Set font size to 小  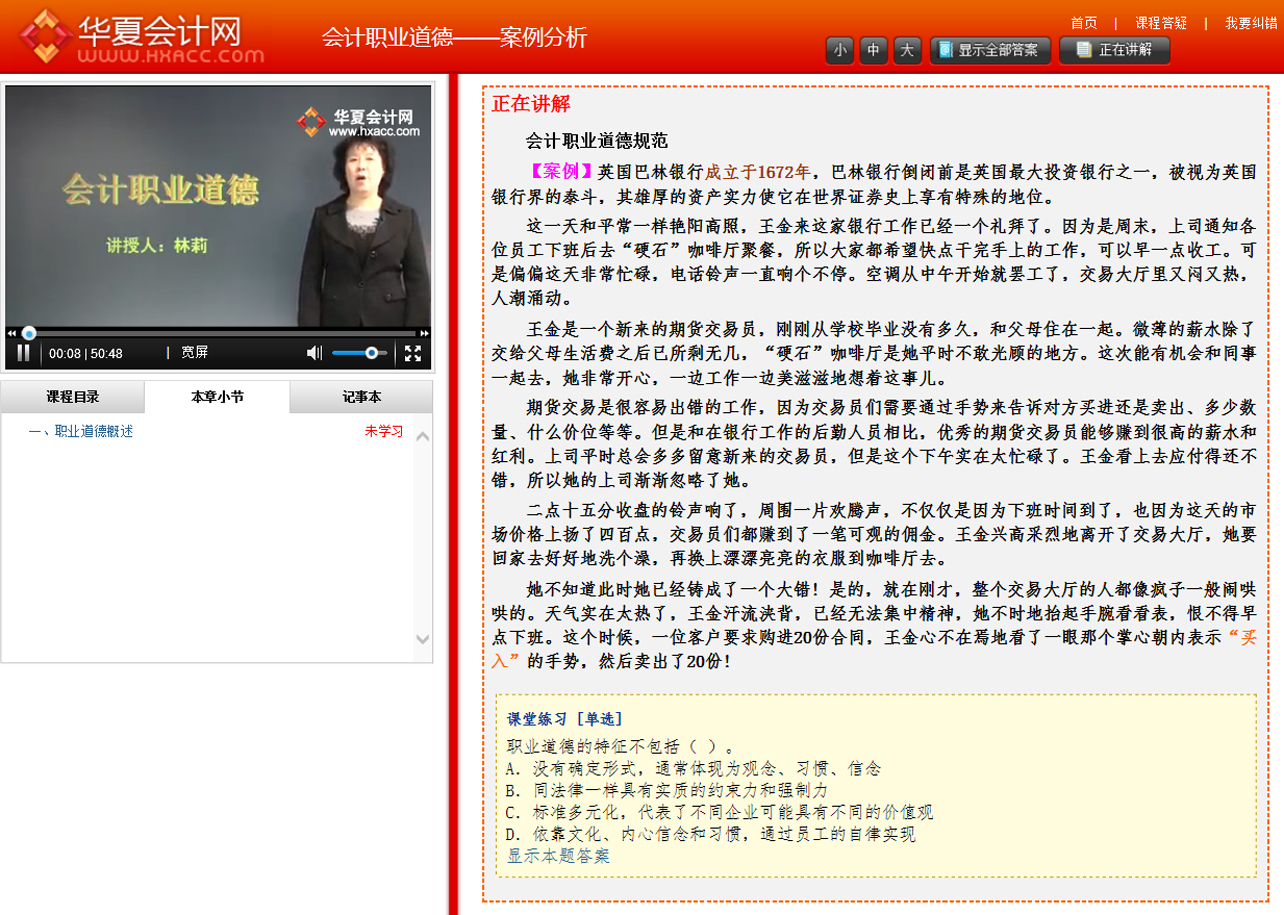840,50
